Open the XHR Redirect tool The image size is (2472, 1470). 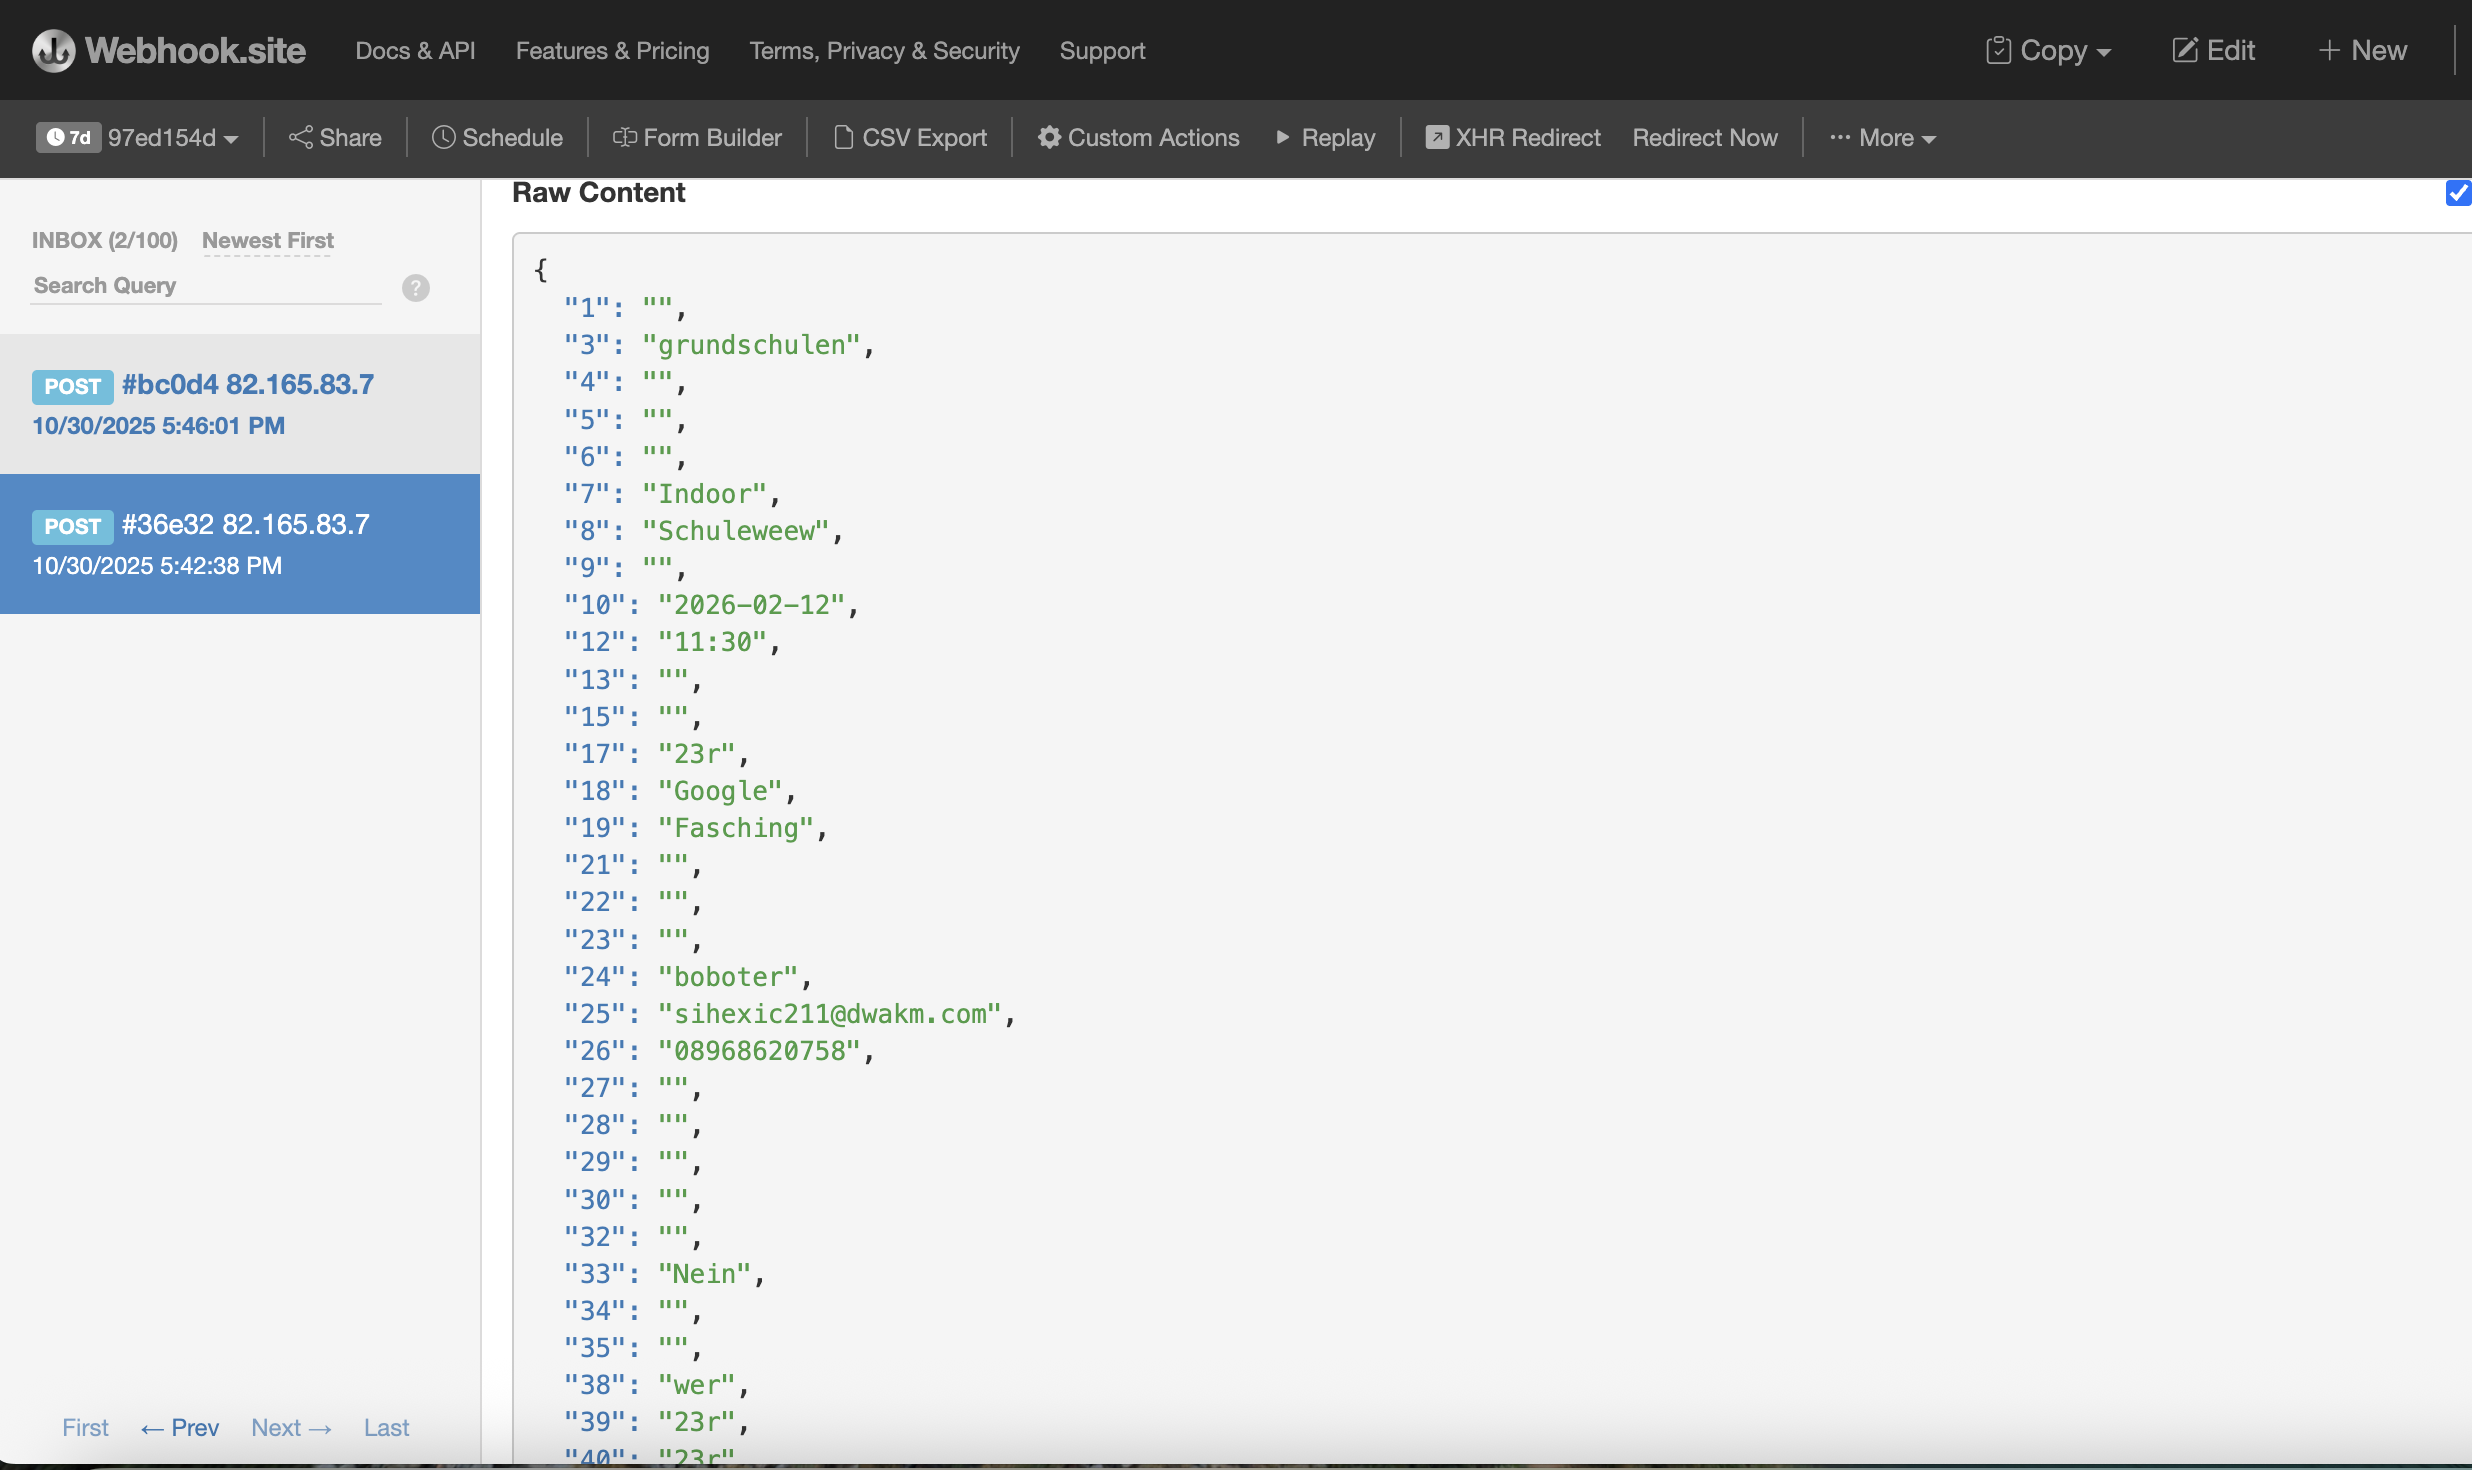pos(1510,137)
